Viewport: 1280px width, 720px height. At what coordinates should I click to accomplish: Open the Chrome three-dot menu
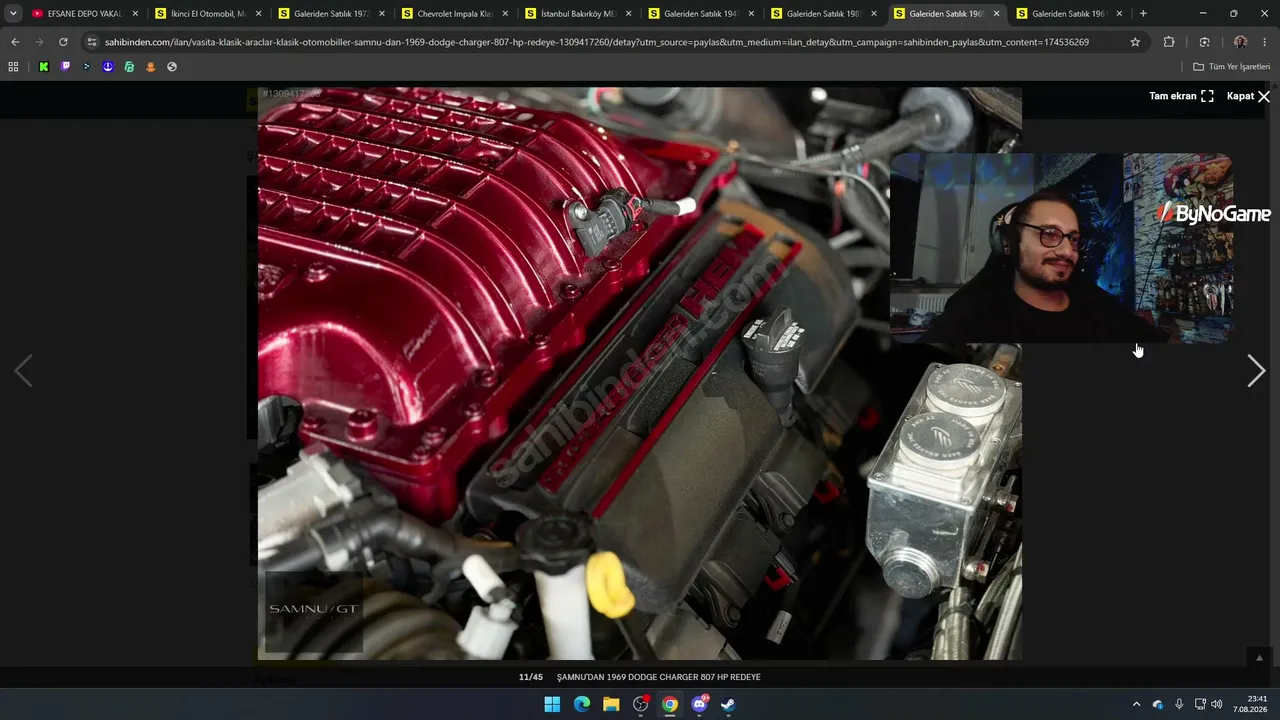point(1265,42)
